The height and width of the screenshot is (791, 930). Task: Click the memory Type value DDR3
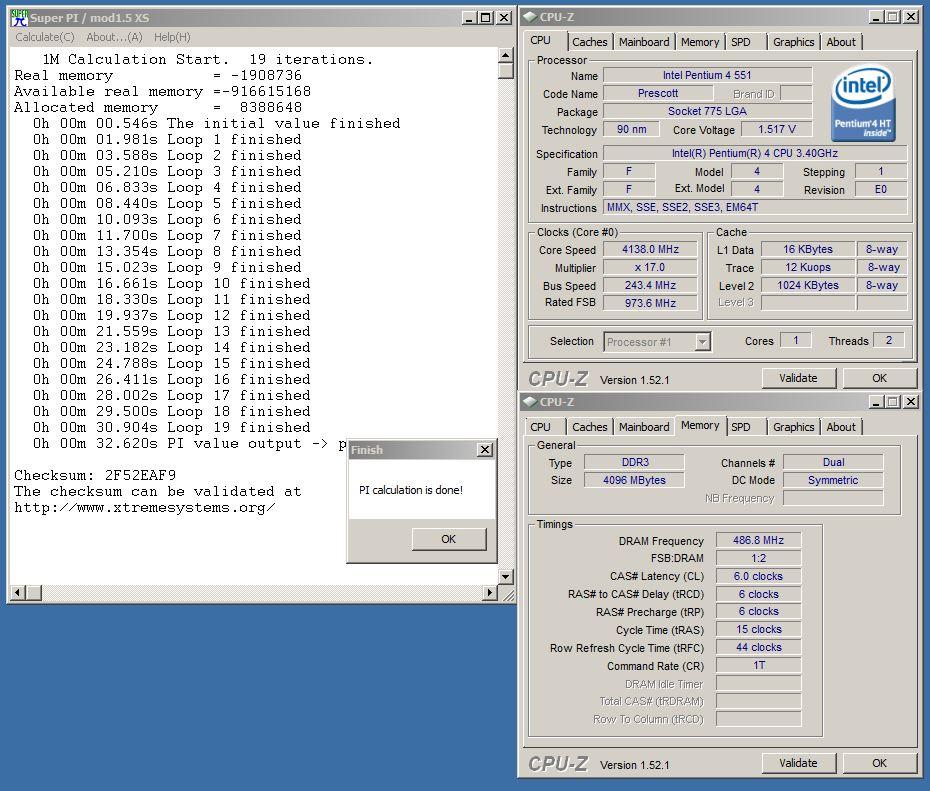tap(635, 462)
